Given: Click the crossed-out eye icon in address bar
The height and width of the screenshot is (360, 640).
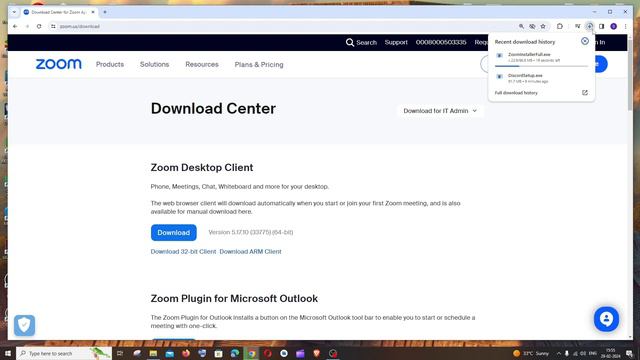Looking at the screenshot, I should pyautogui.click(x=532, y=26).
